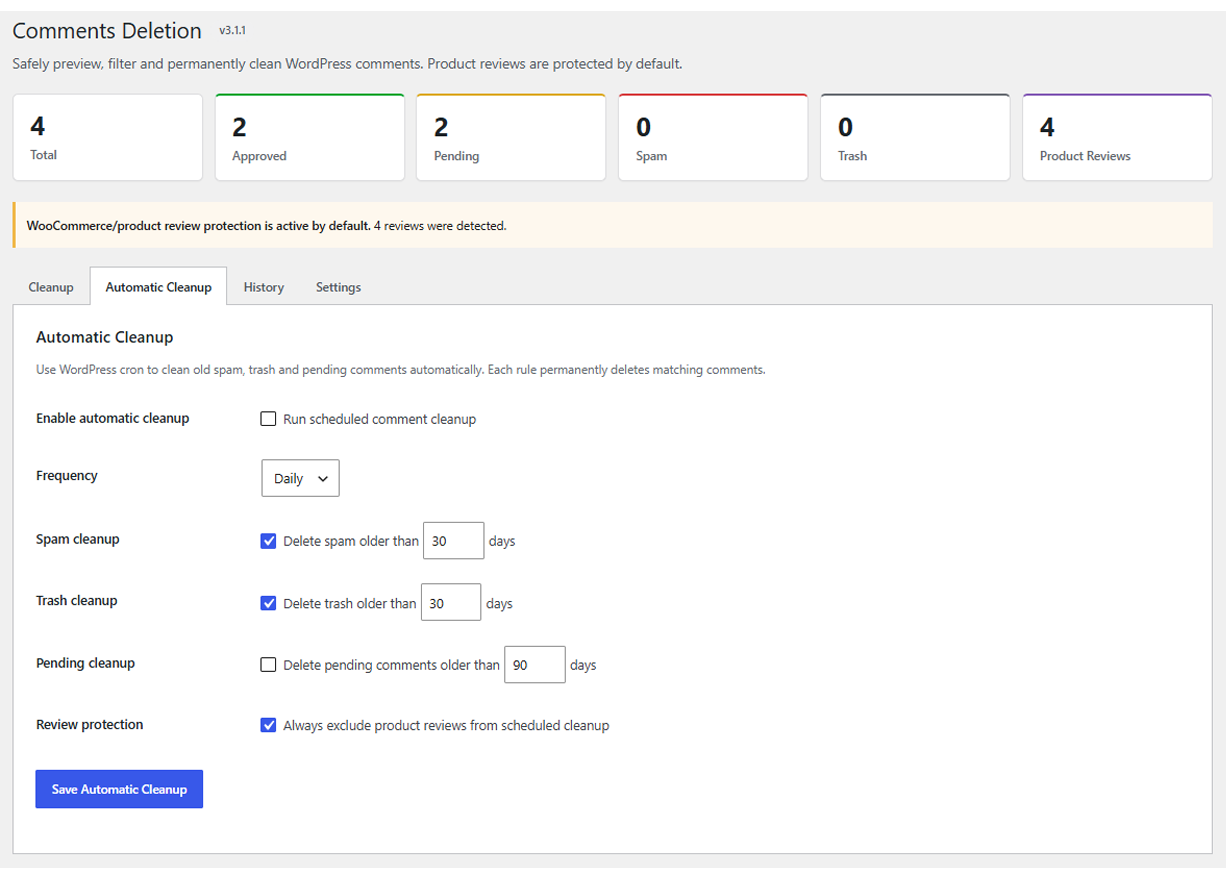The height and width of the screenshot is (883, 1226).
Task: Click the Approved comments stat card
Action: 310,137
